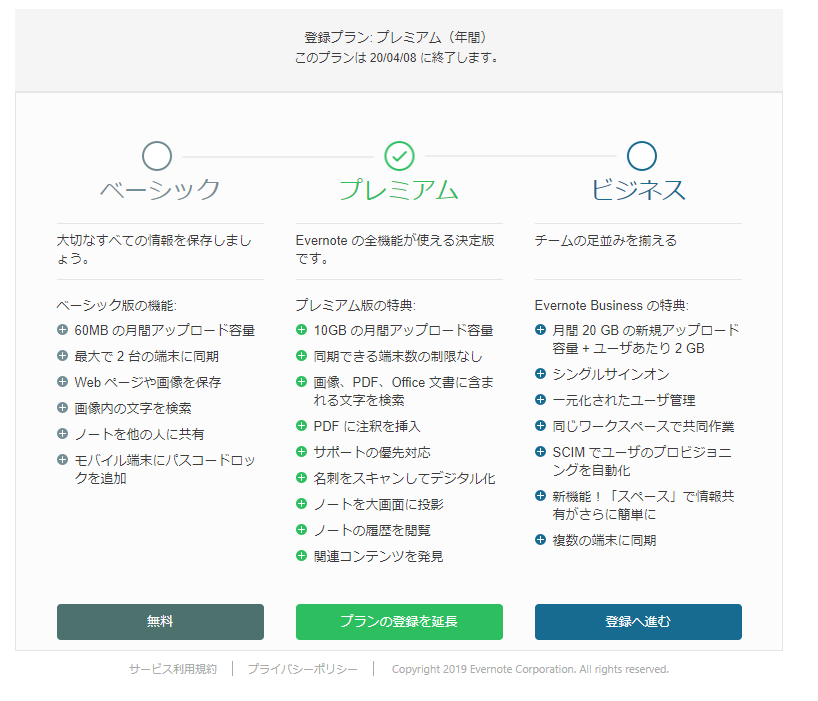Screen dimensions: 818x701
Task: Click plus icon beside 一元化されたユーザ管理
Action: point(540,400)
